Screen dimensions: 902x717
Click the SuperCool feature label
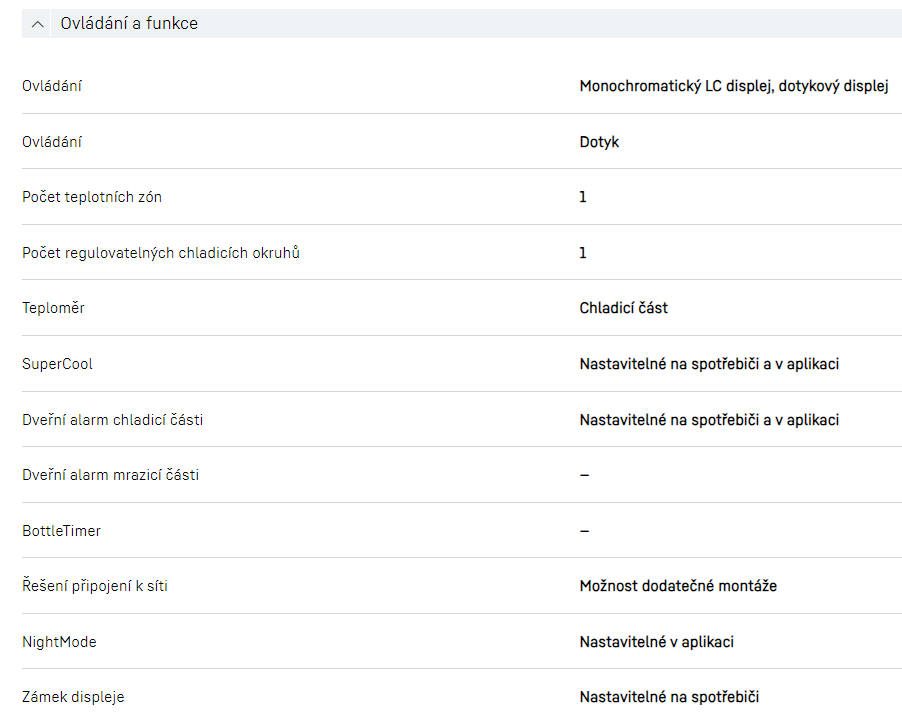tap(57, 364)
